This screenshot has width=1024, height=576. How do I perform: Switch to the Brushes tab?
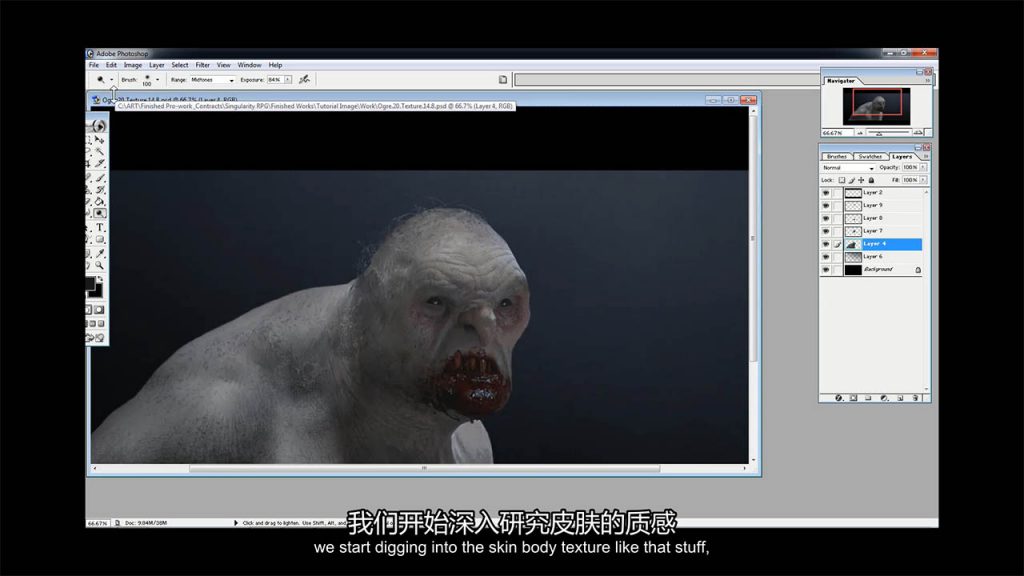[x=837, y=157]
